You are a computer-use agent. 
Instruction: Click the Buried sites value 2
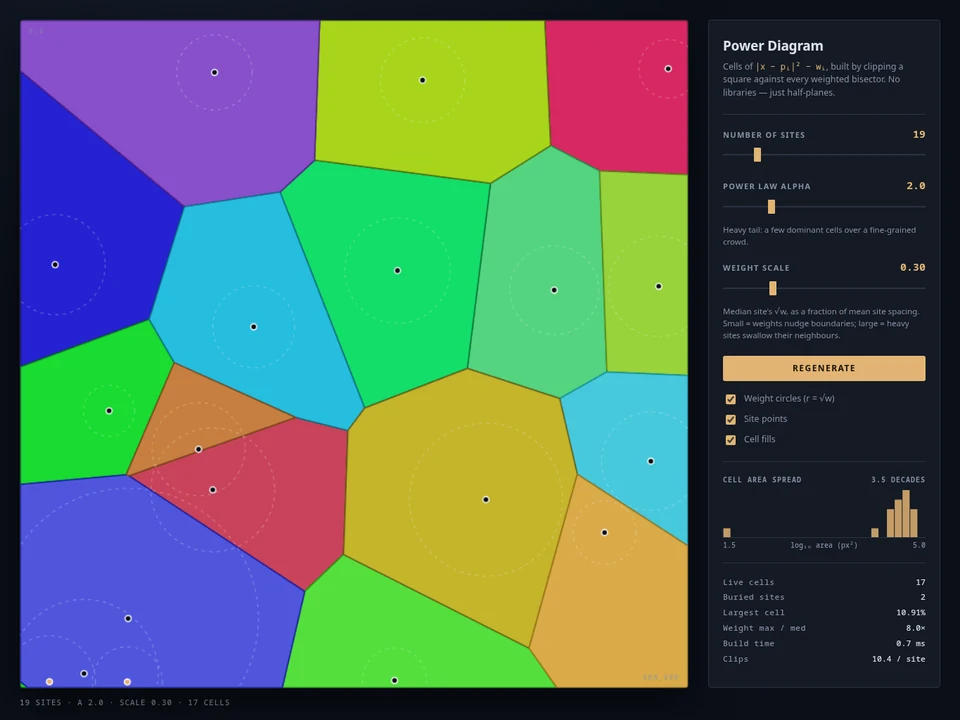(923, 597)
